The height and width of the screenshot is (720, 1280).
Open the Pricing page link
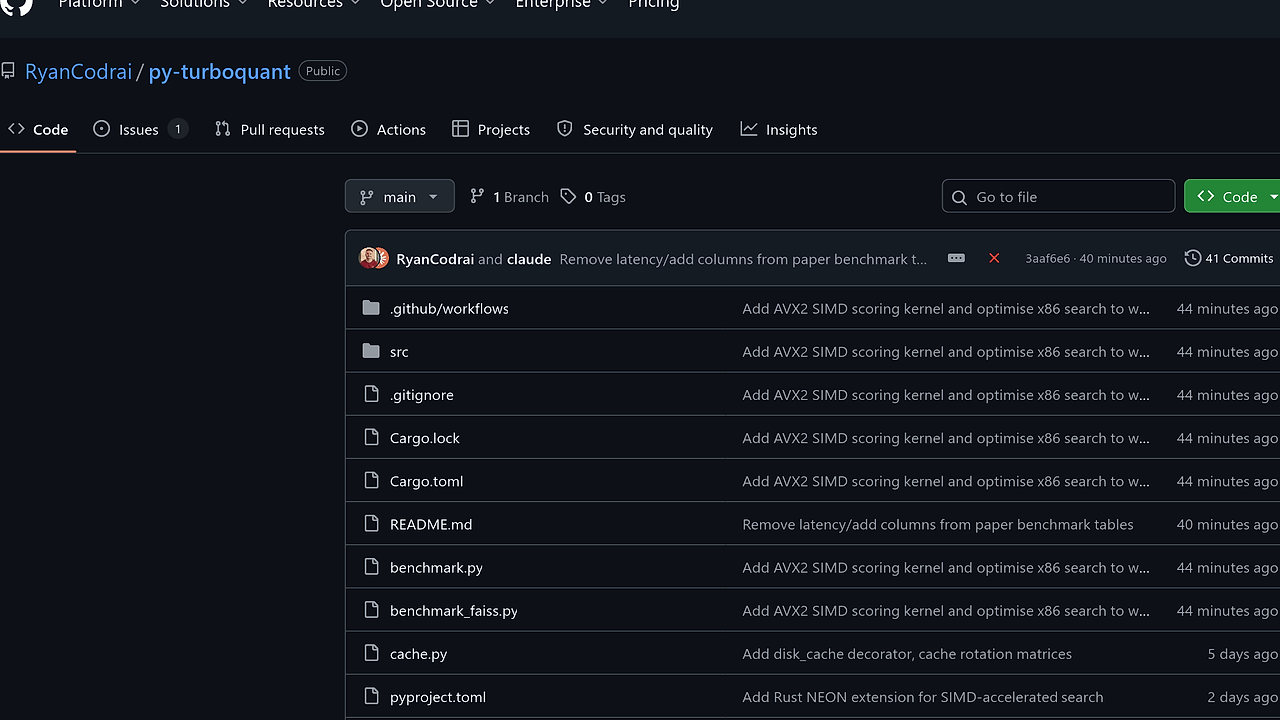(654, 4)
